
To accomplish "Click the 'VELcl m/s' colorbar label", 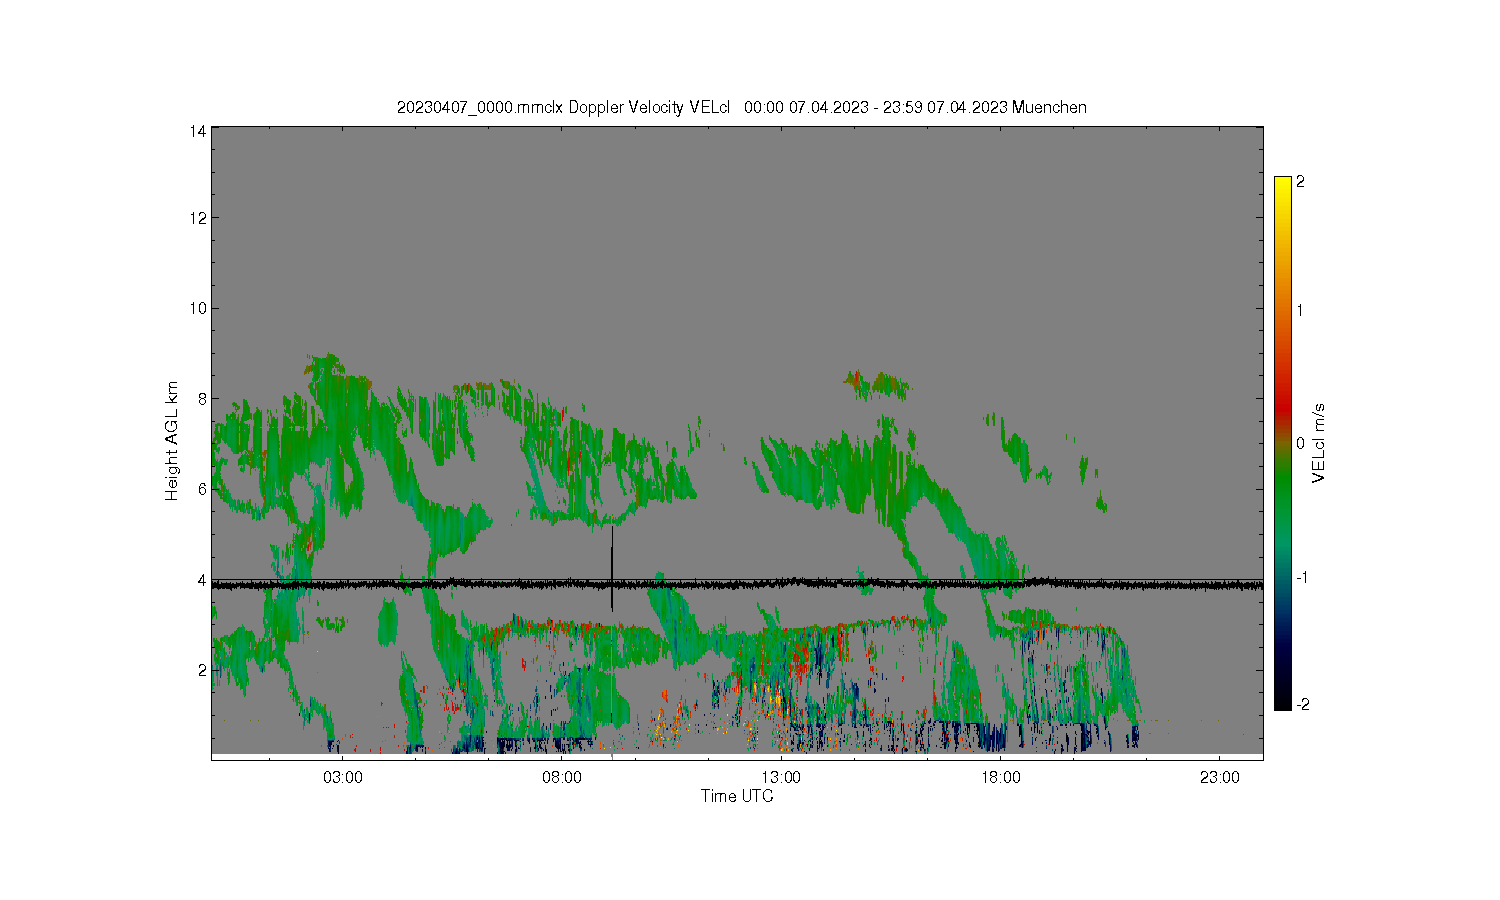I will pos(1319,443).
